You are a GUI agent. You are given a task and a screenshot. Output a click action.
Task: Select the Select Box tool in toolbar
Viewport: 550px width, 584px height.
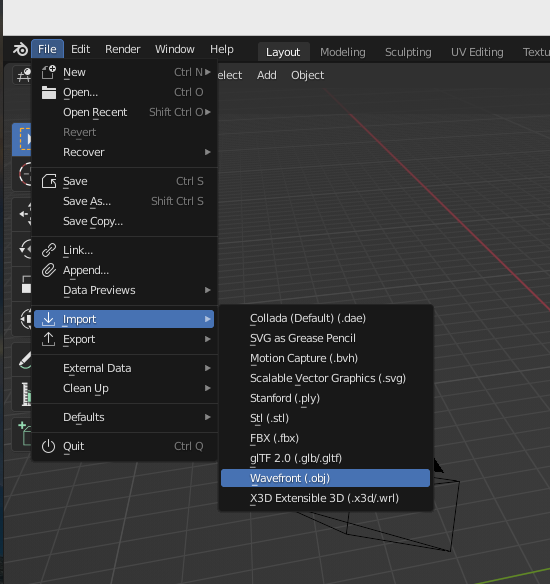[x=22, y=139]
